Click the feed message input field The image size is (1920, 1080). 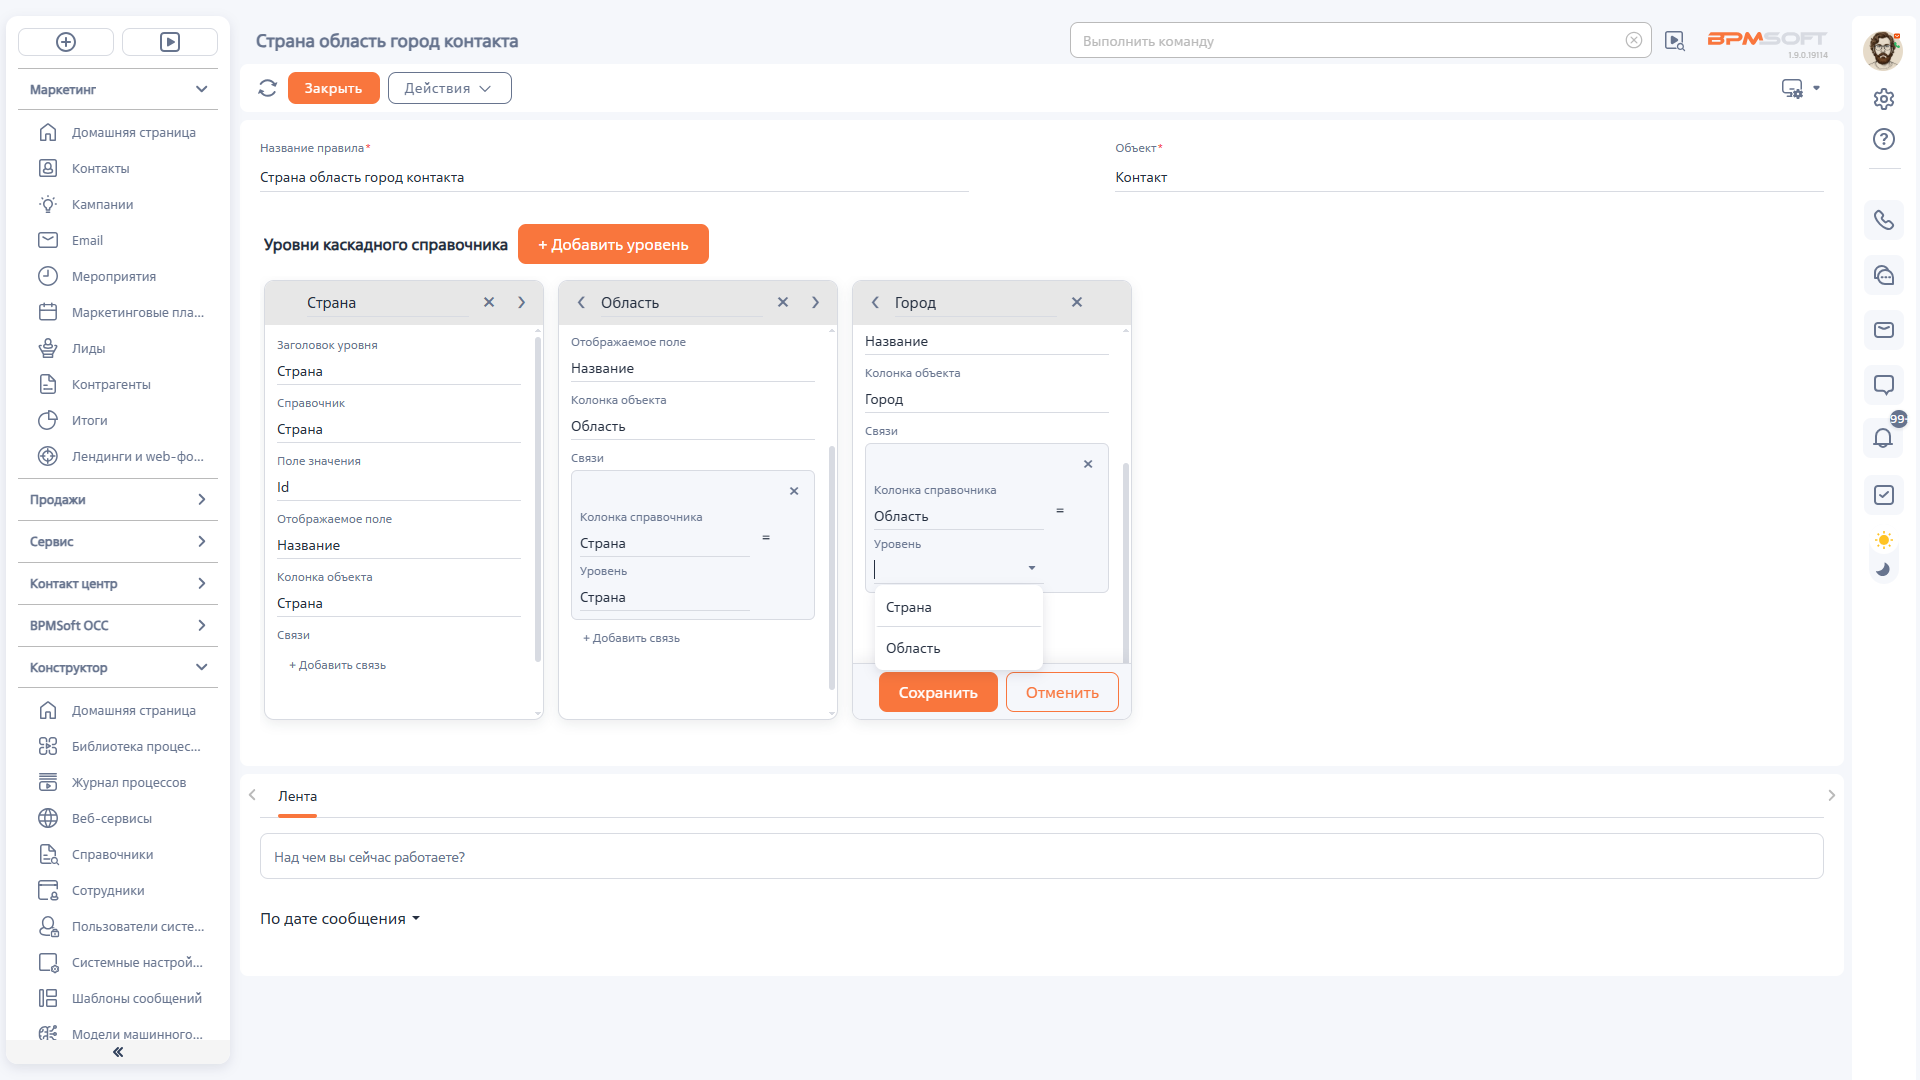tap(1041, 857)
